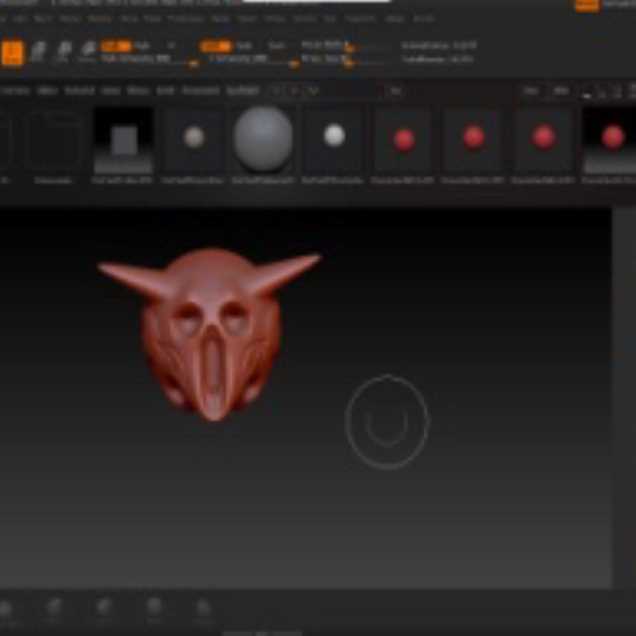The height and width of the screenshot is (636, 636).
Task: Adjust the Rgb Intensity slider
Action: pyautogui.click(x=149, y=59)
